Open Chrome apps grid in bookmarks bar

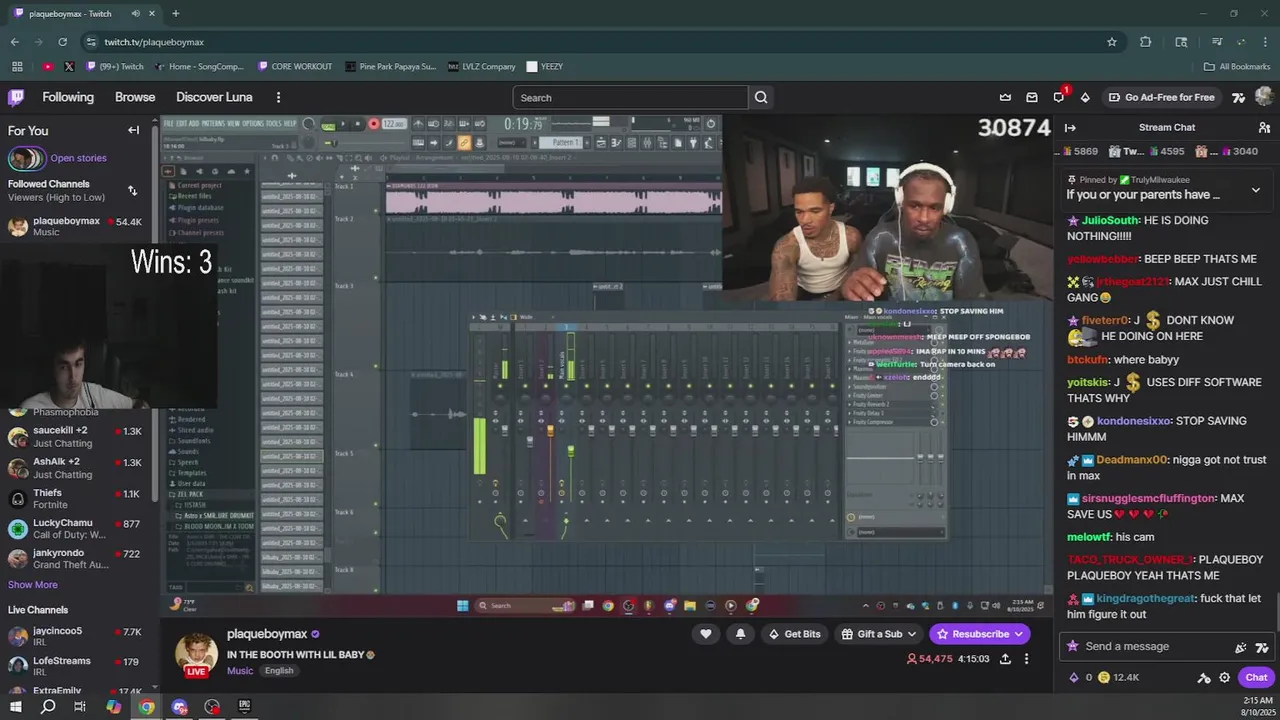pos(17,66)
